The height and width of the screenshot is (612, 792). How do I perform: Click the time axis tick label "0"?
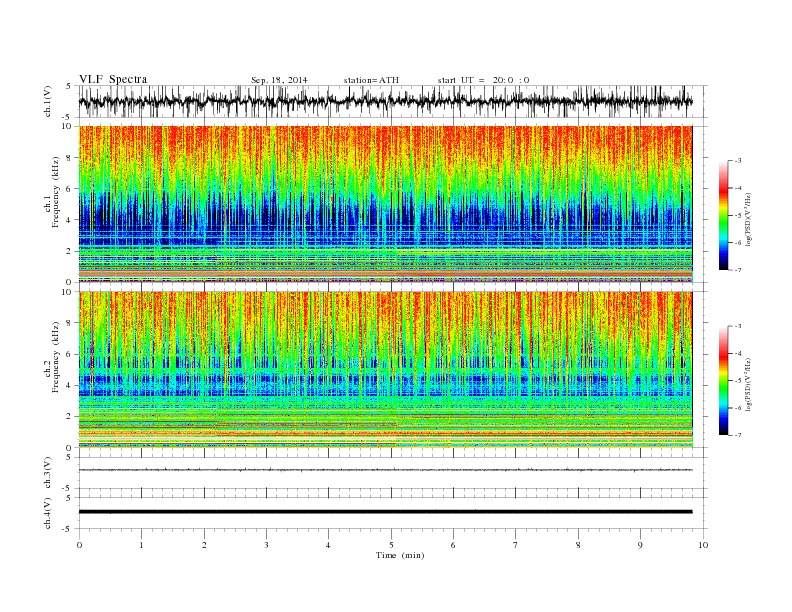79,545
